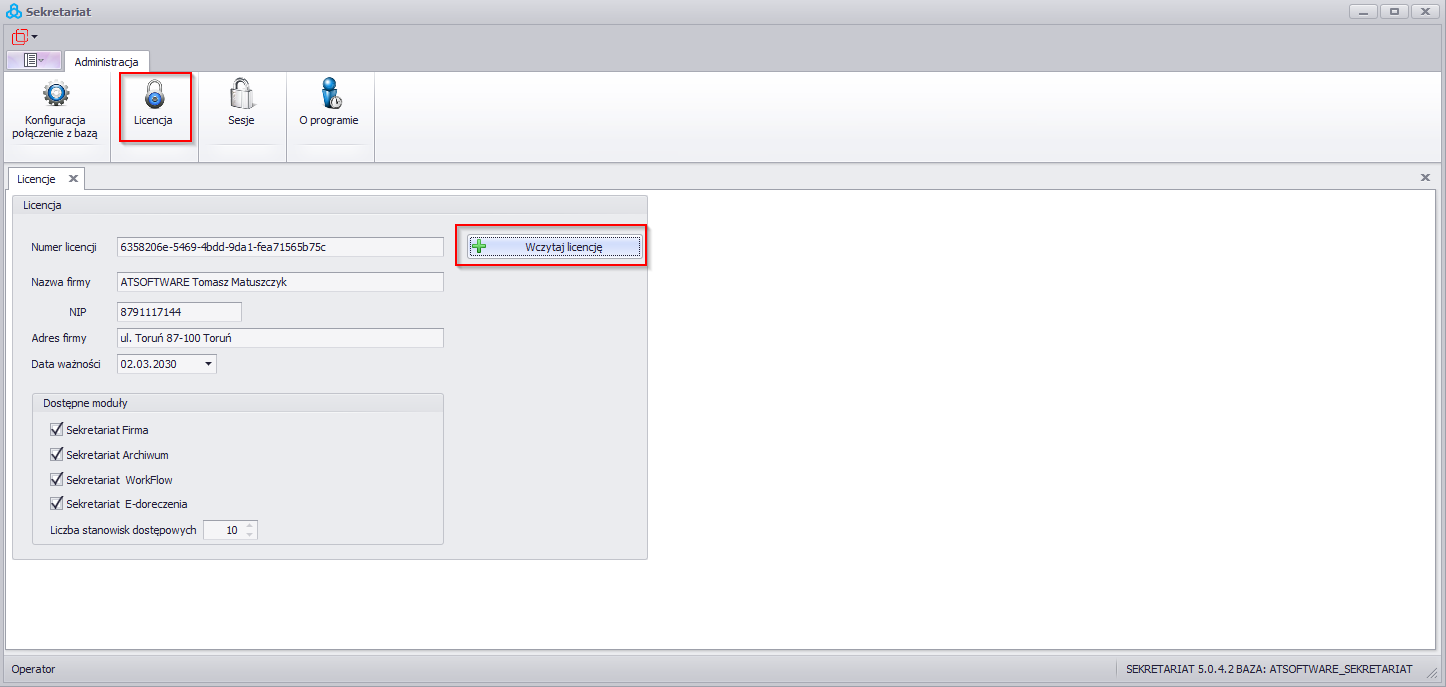Click the Numer licencji text field
The height and width of the screenshot is (687, 1446).
(279, 247)
